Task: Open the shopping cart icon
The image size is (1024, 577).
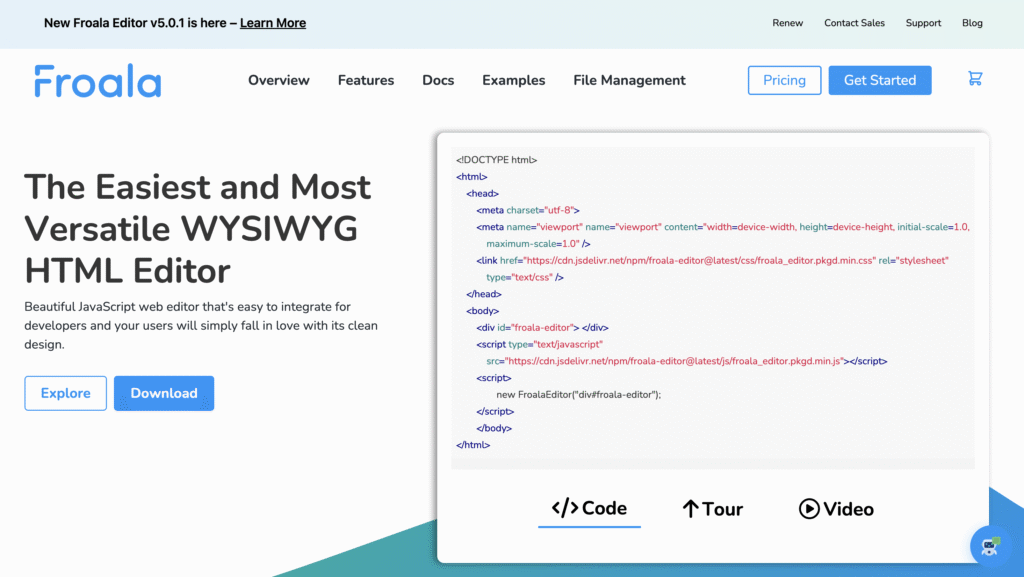Action: (x=975, y=78)
